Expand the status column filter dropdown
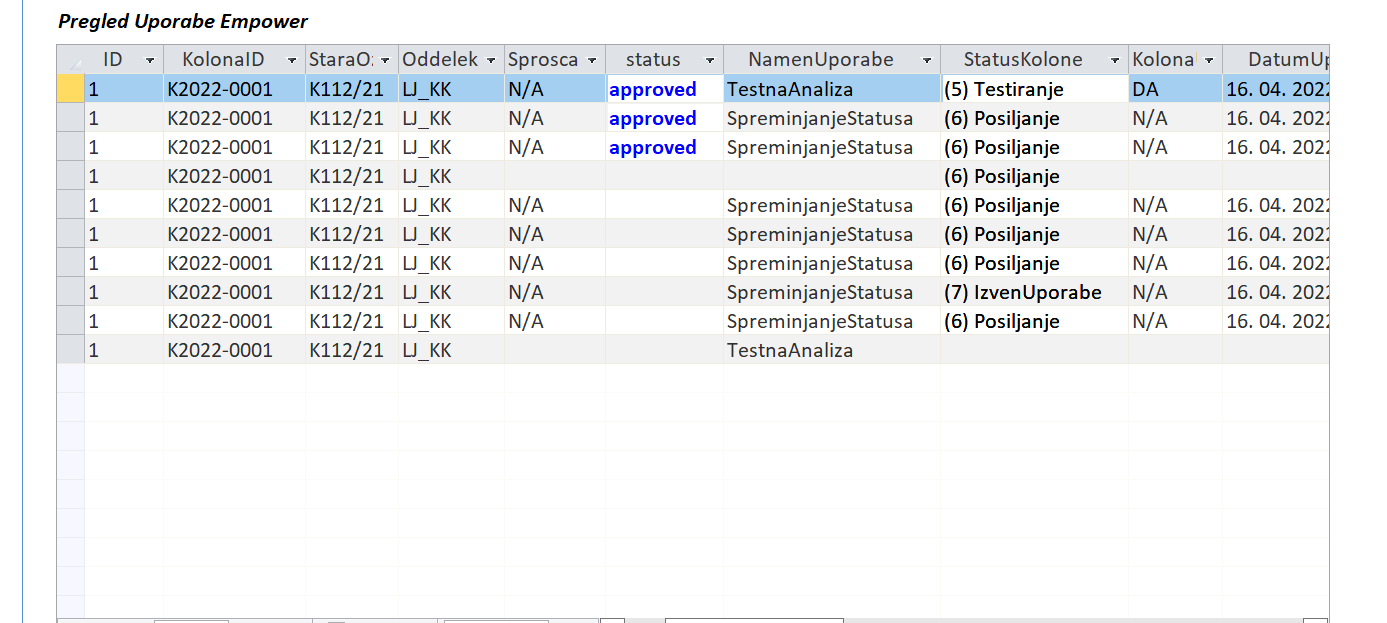This screenshot has width=1387, height=623. (710, 60)
